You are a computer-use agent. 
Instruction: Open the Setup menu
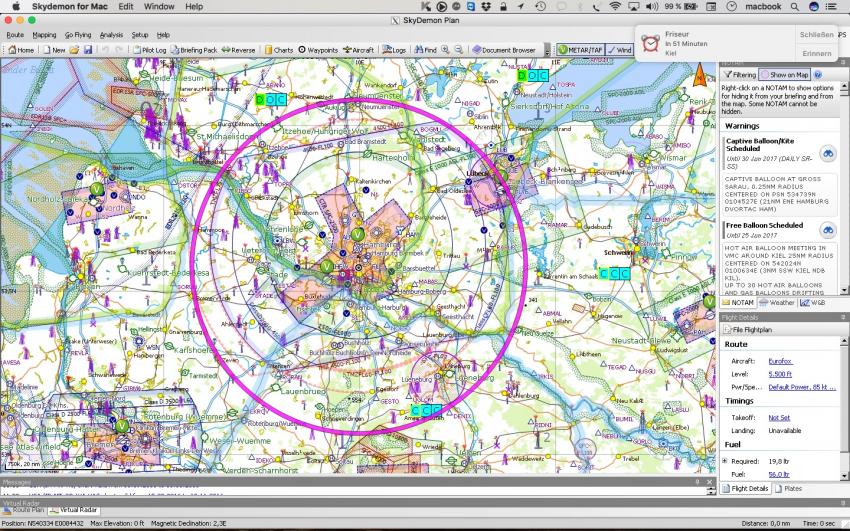point(139,35)
